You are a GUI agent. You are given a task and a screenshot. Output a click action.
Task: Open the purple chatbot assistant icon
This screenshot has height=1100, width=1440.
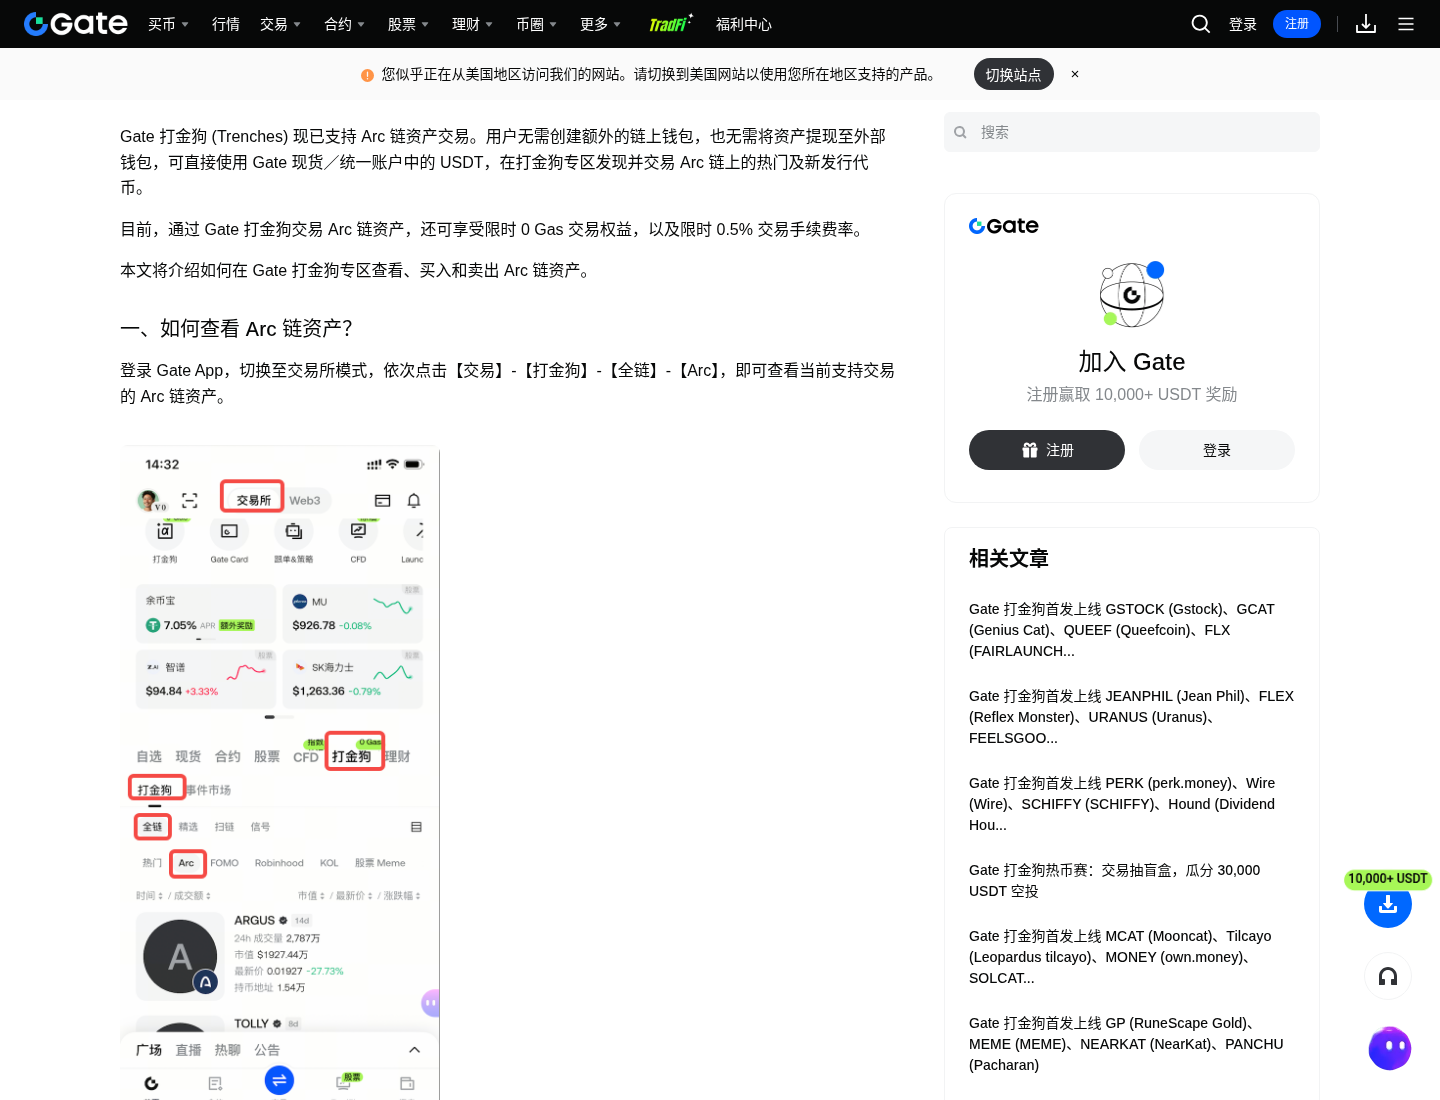point(1390,1049)
